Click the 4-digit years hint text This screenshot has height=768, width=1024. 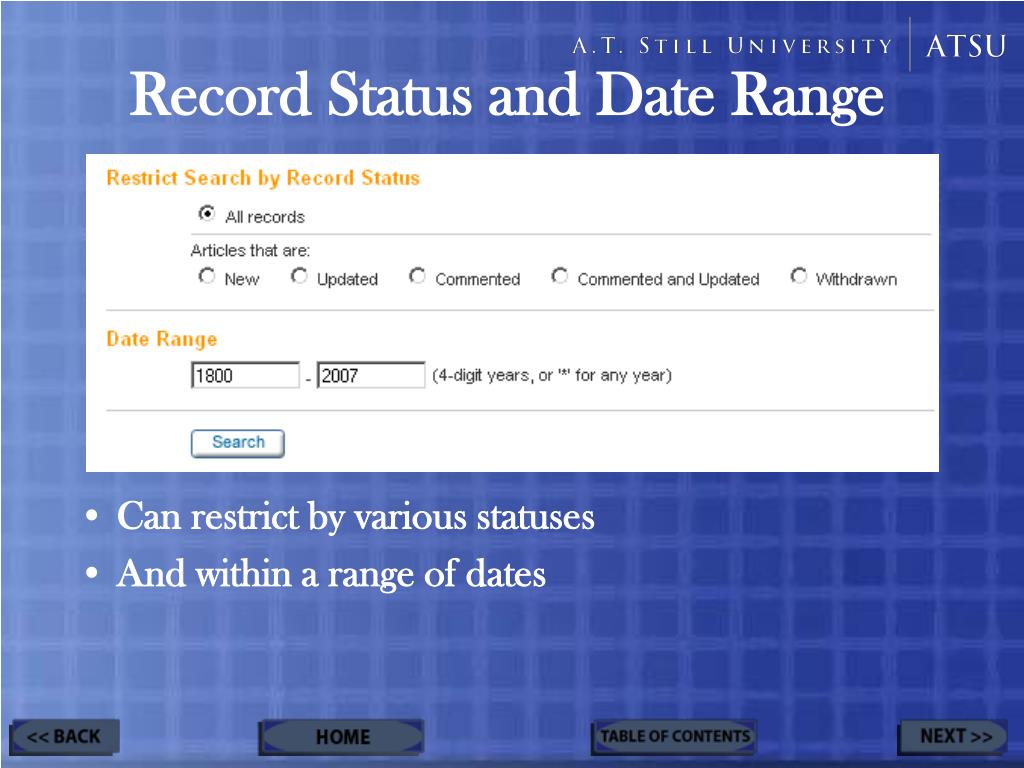point(552,376)
